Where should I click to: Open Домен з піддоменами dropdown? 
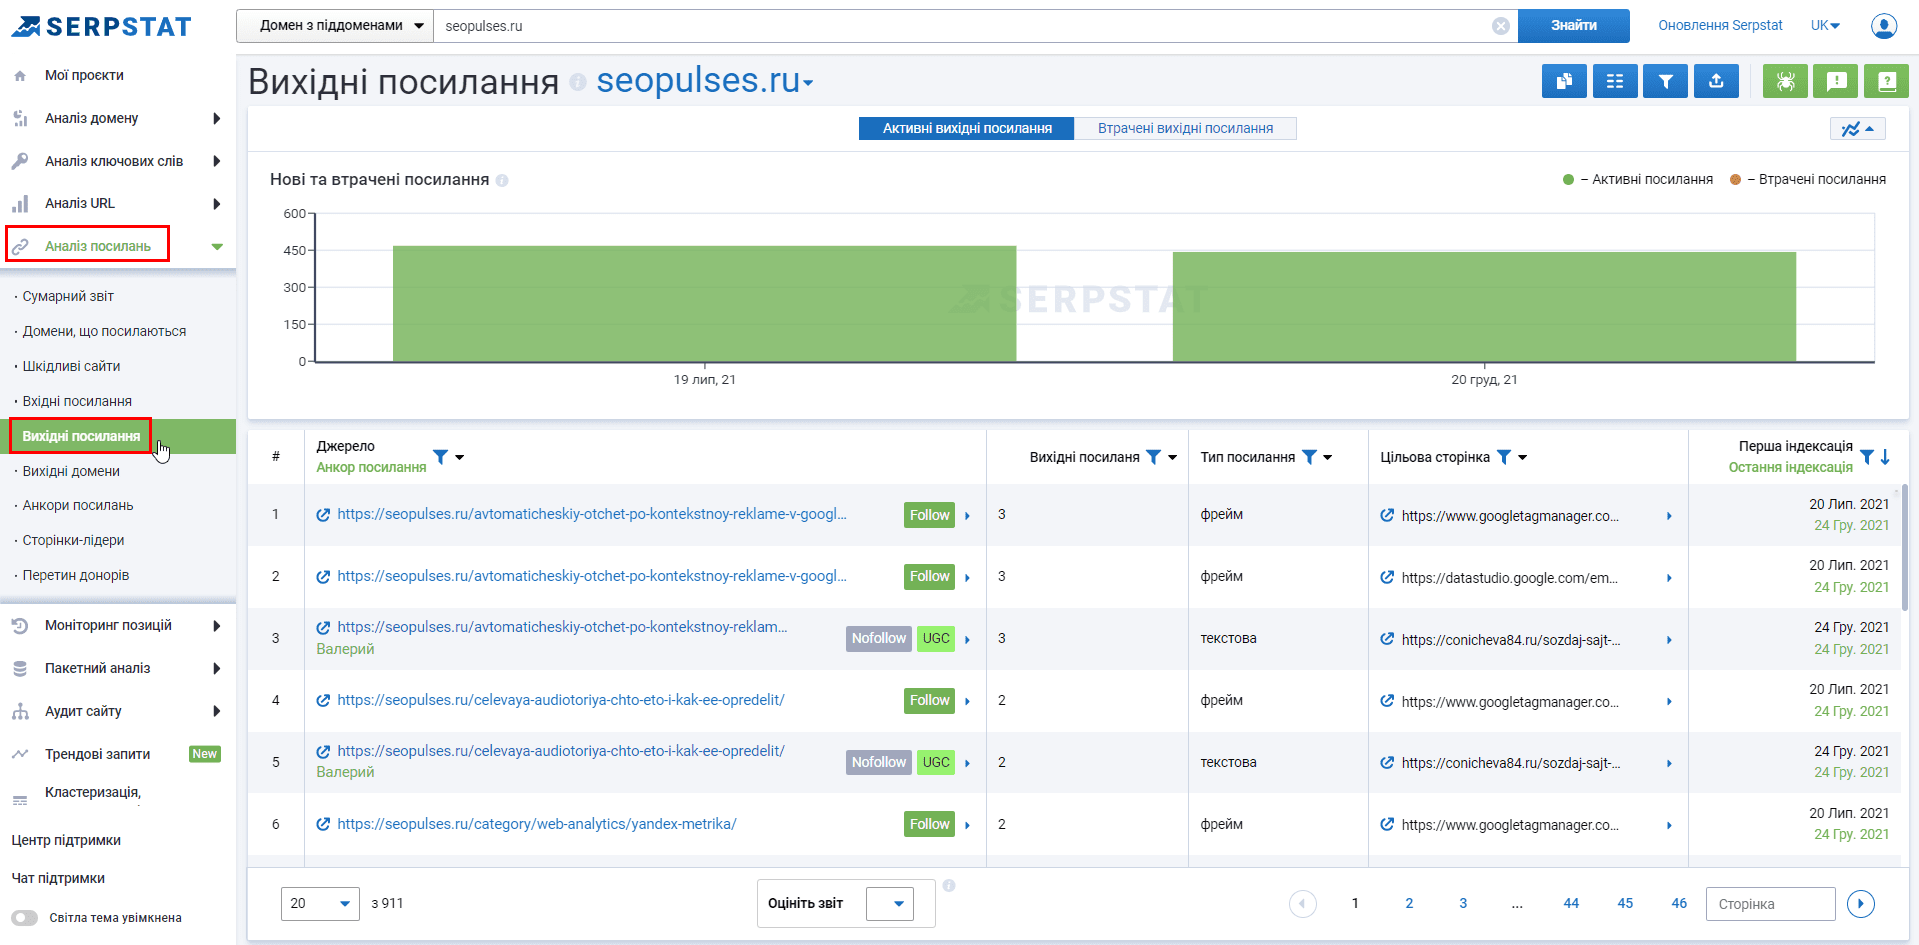335,26
